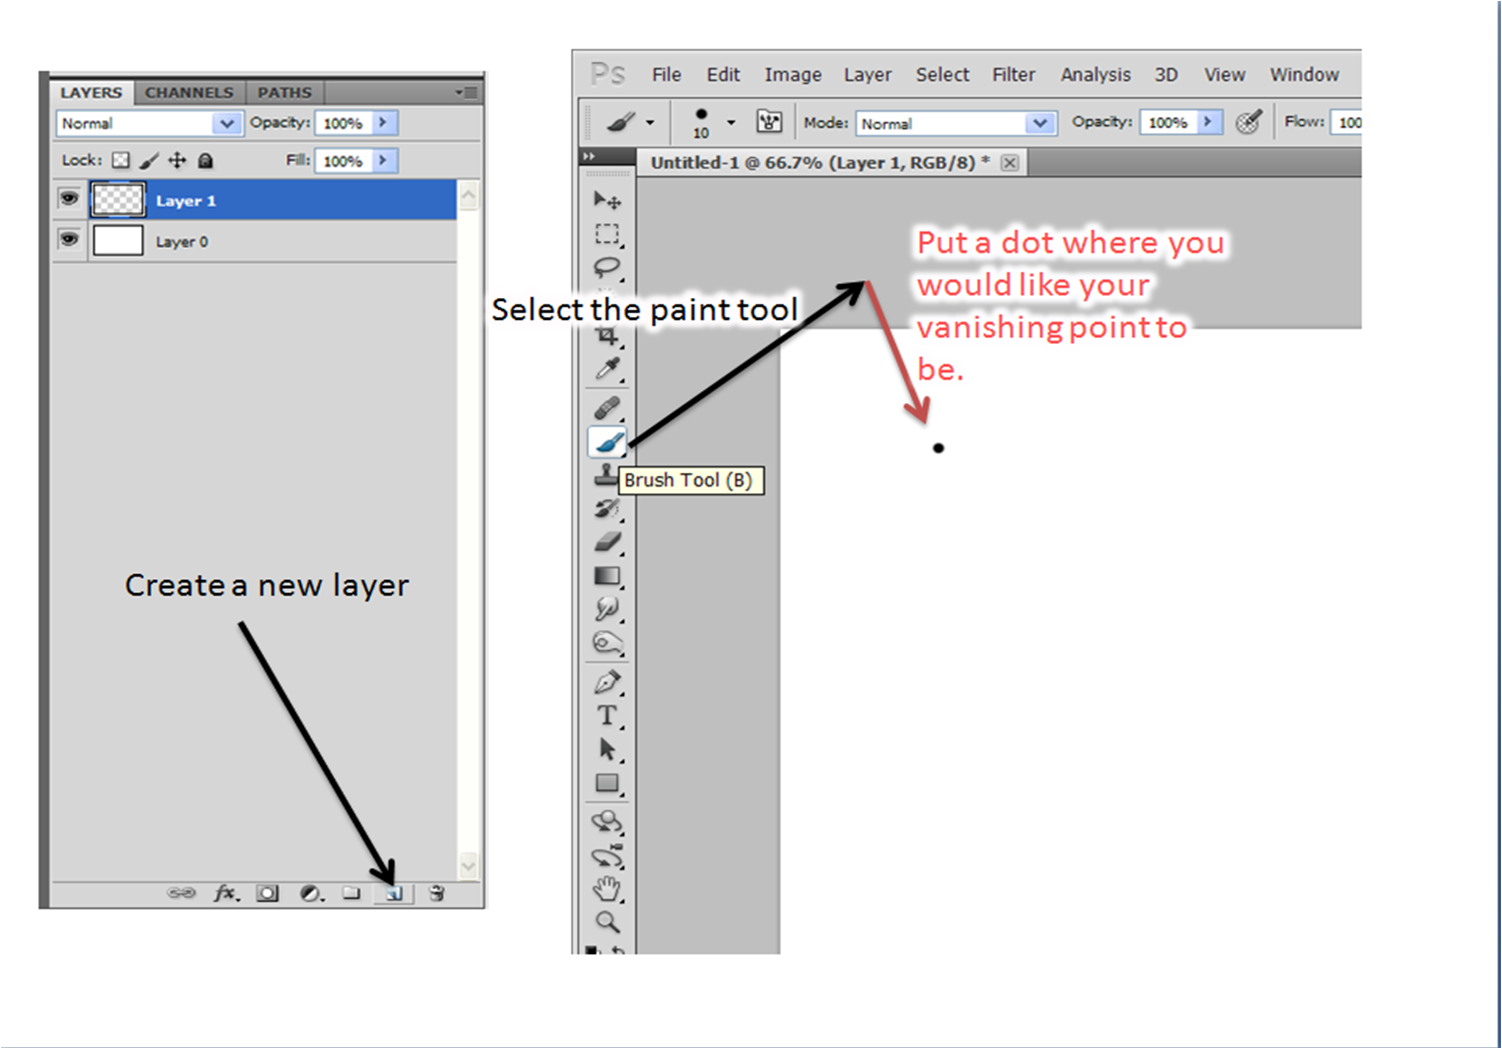Screen dimensions: 1502x1049
Task: Expand brush Mode dropdown in options bar
Action: point(1040,123)
